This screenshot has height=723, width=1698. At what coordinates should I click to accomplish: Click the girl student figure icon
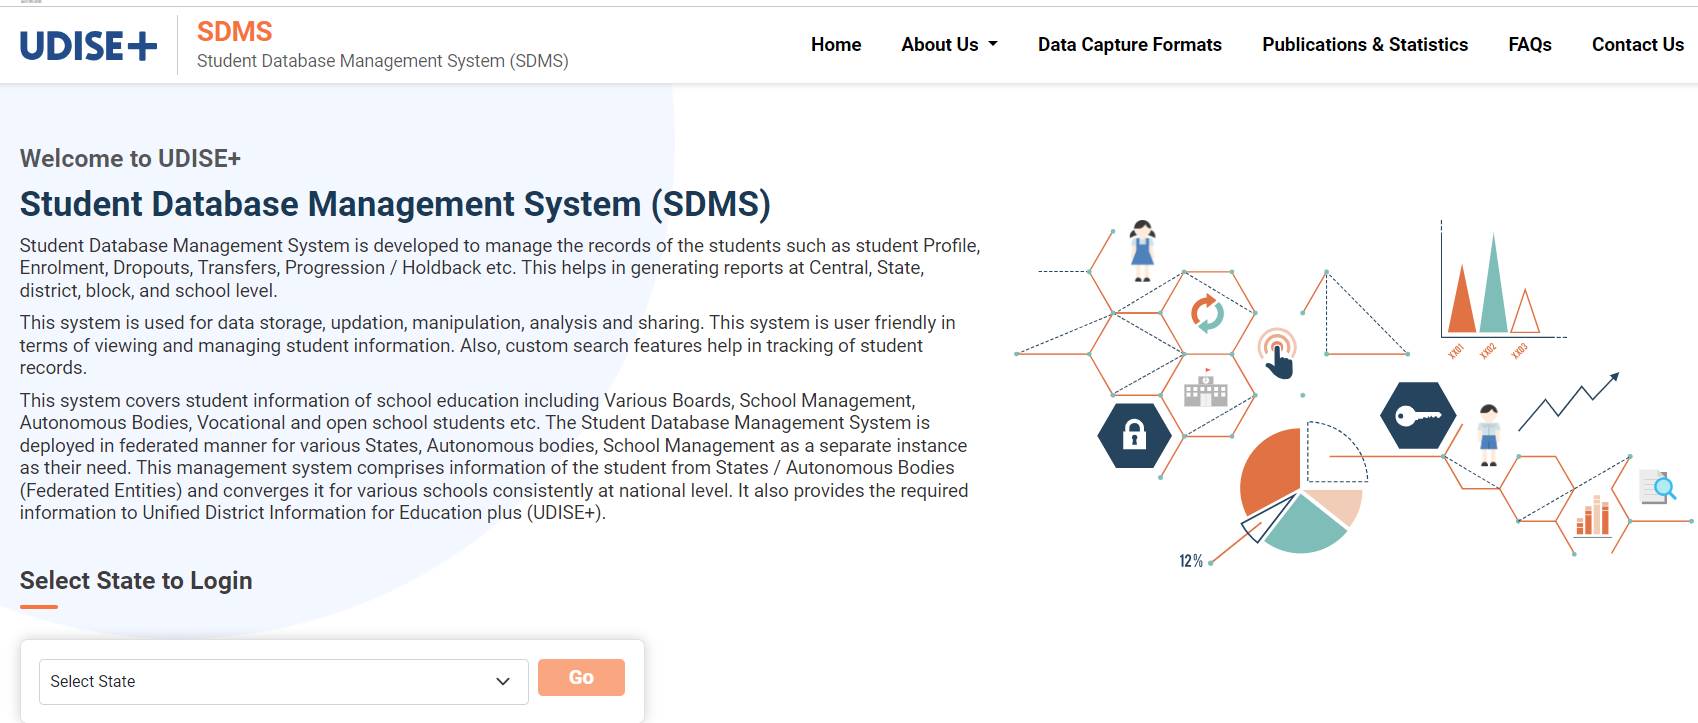1142,251
